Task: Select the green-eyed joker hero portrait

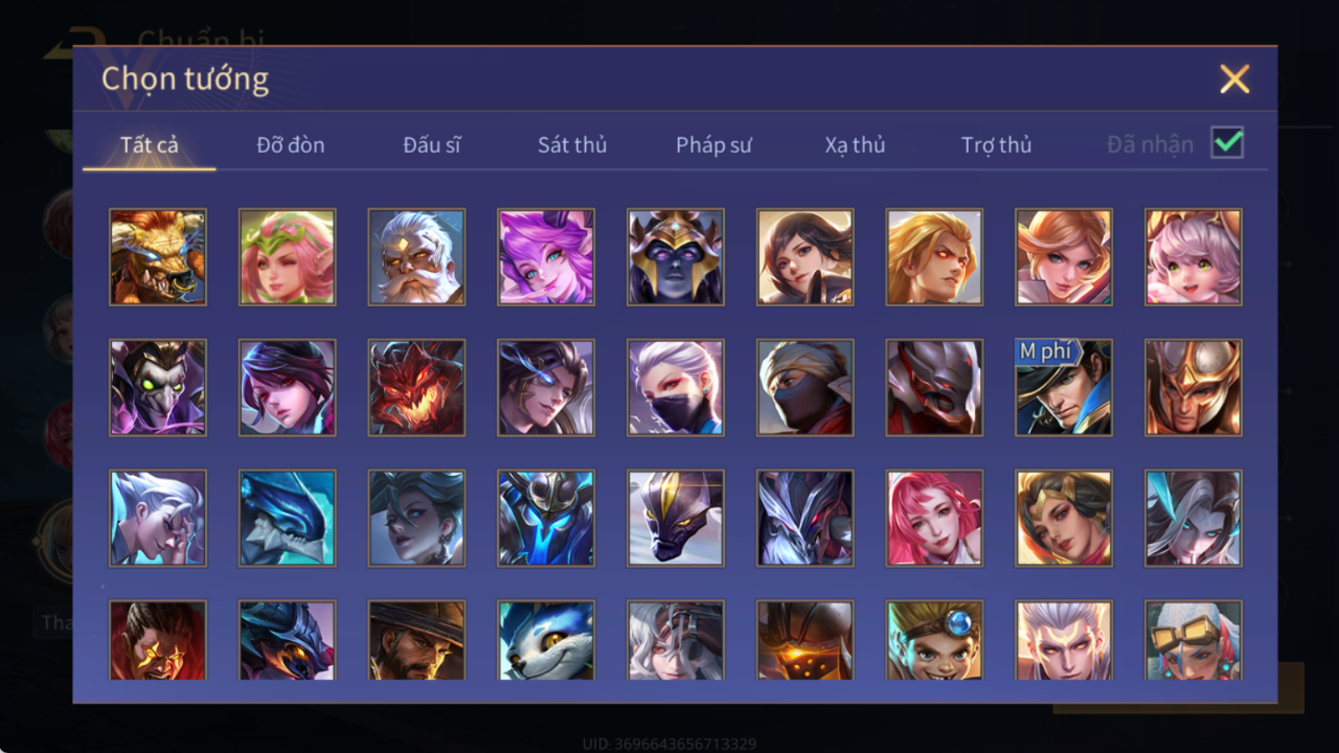Action: tap(158, 388)
